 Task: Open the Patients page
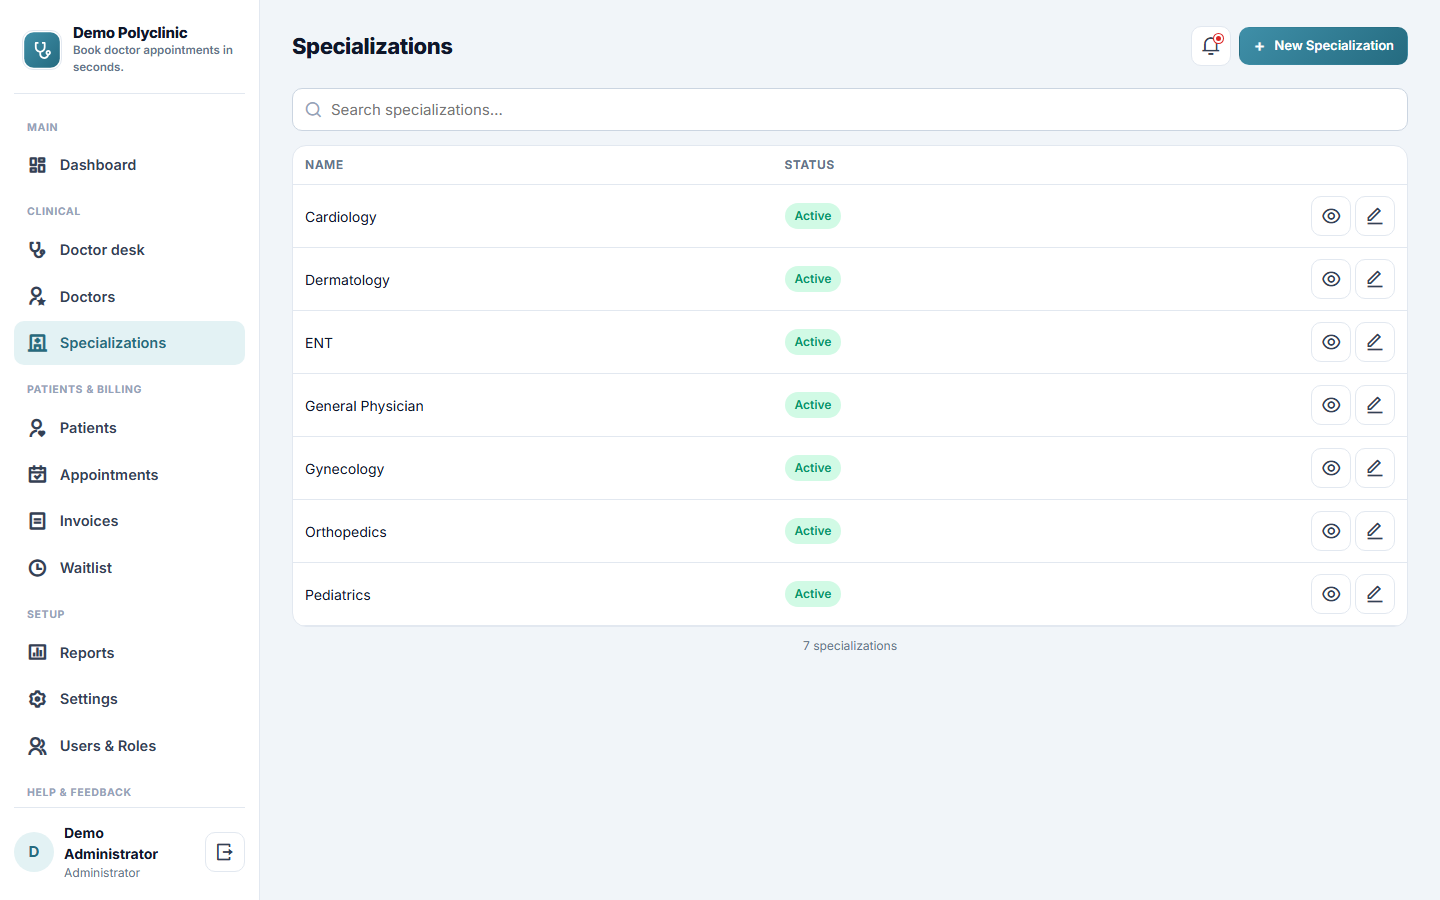coord(129,428)
